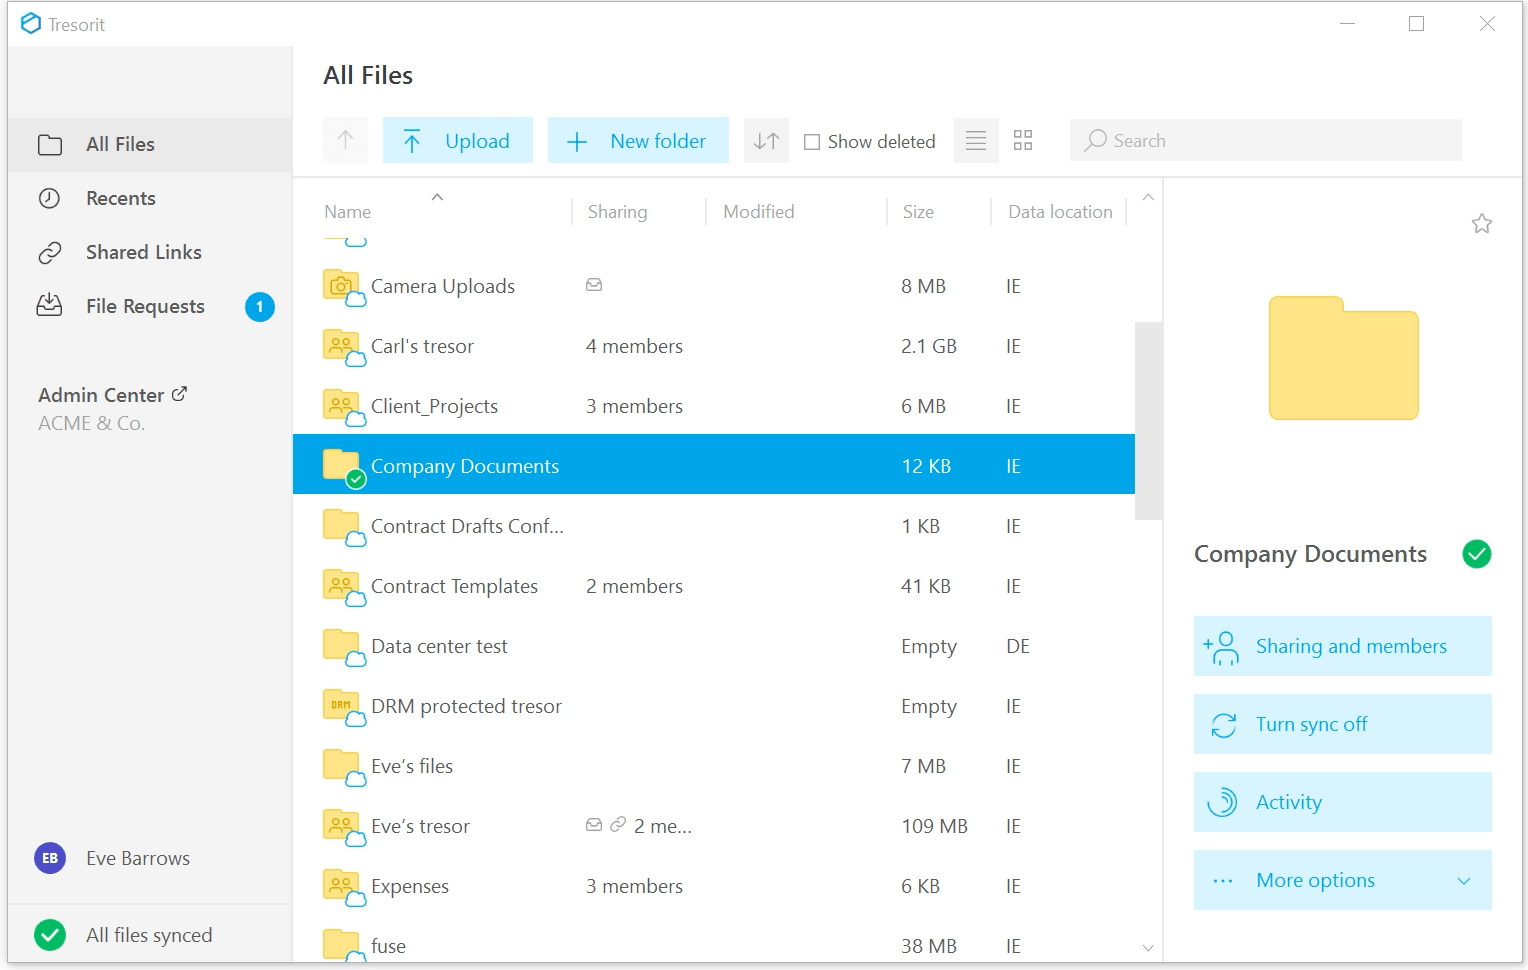Open the Activity panel
The image size is (1528, 970).
coord(1343,802)
